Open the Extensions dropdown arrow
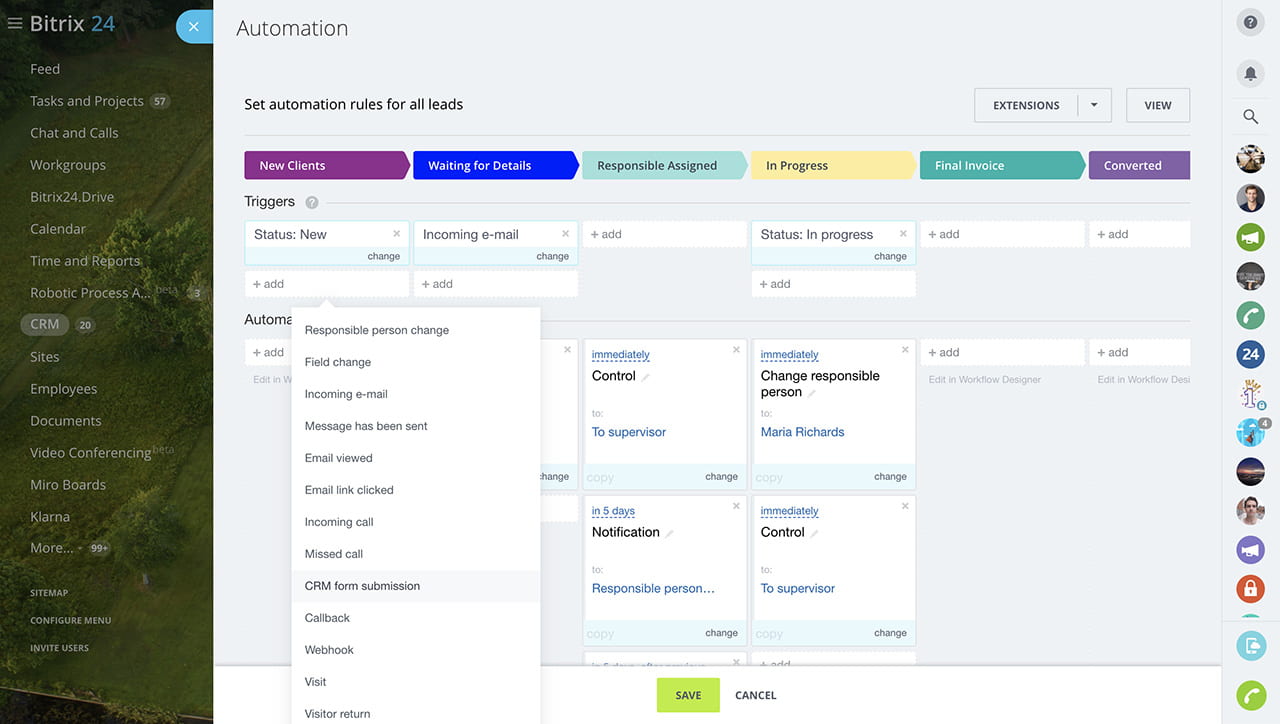This screenshot has height=724, width=1280. [x=1094, y=105]
